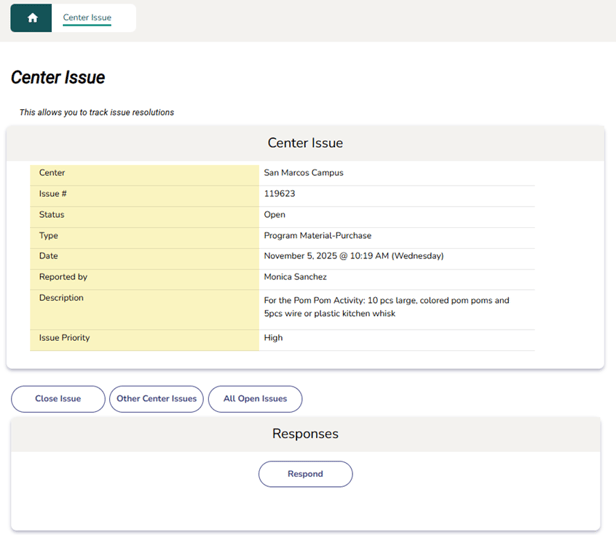Image resolution: width=616 pixels, height=535 pixels.
Task: Click the Open status value
Action: coord(274,215)
